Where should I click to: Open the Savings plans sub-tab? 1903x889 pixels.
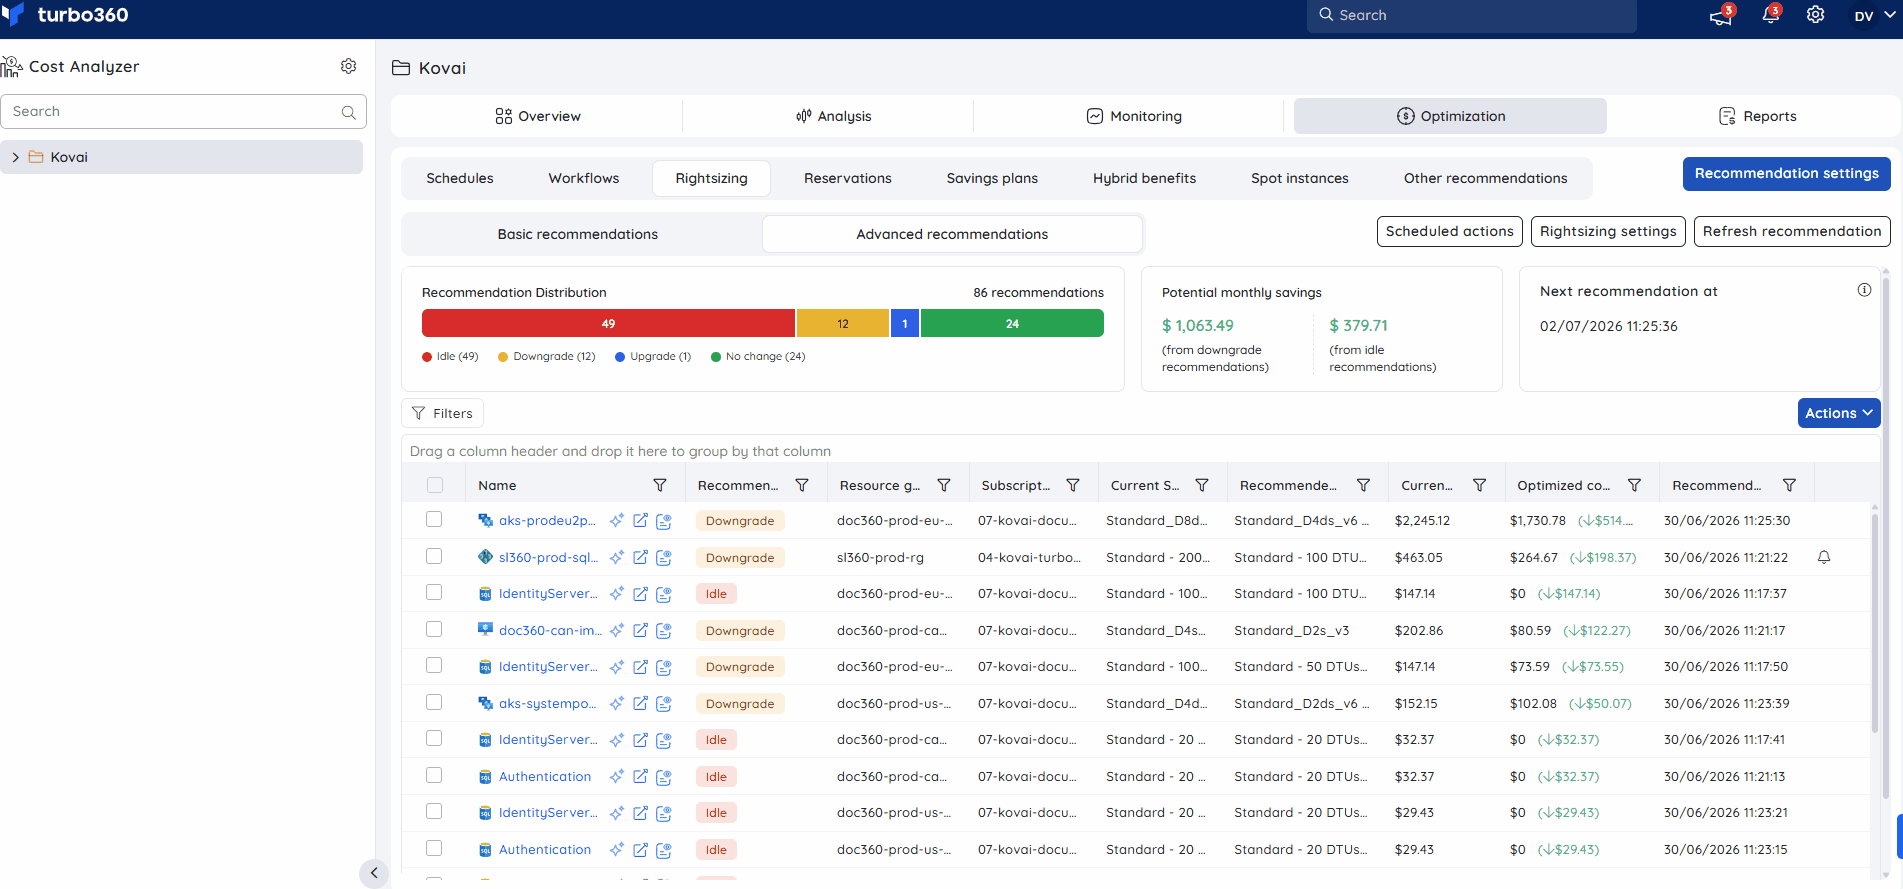(x=992, y=178)
